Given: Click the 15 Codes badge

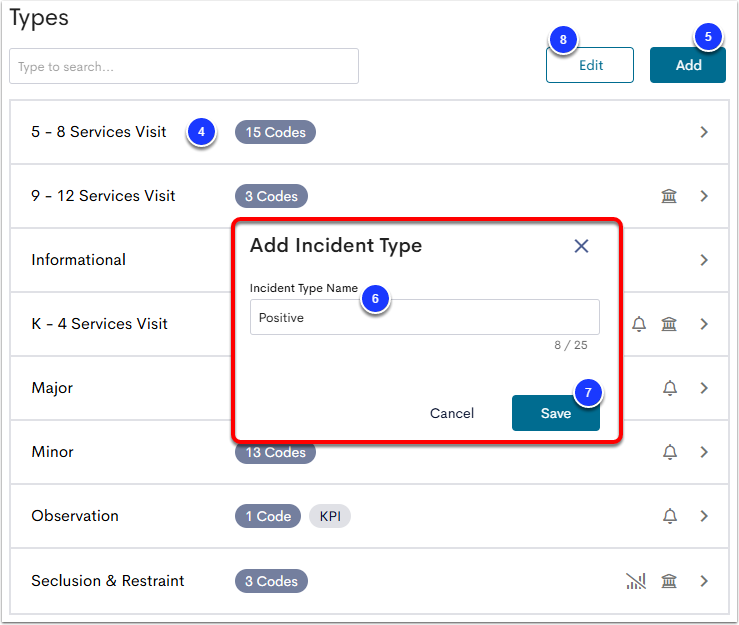Looking at the screenshot, I should pyautogui.click(x=275, y=132).
